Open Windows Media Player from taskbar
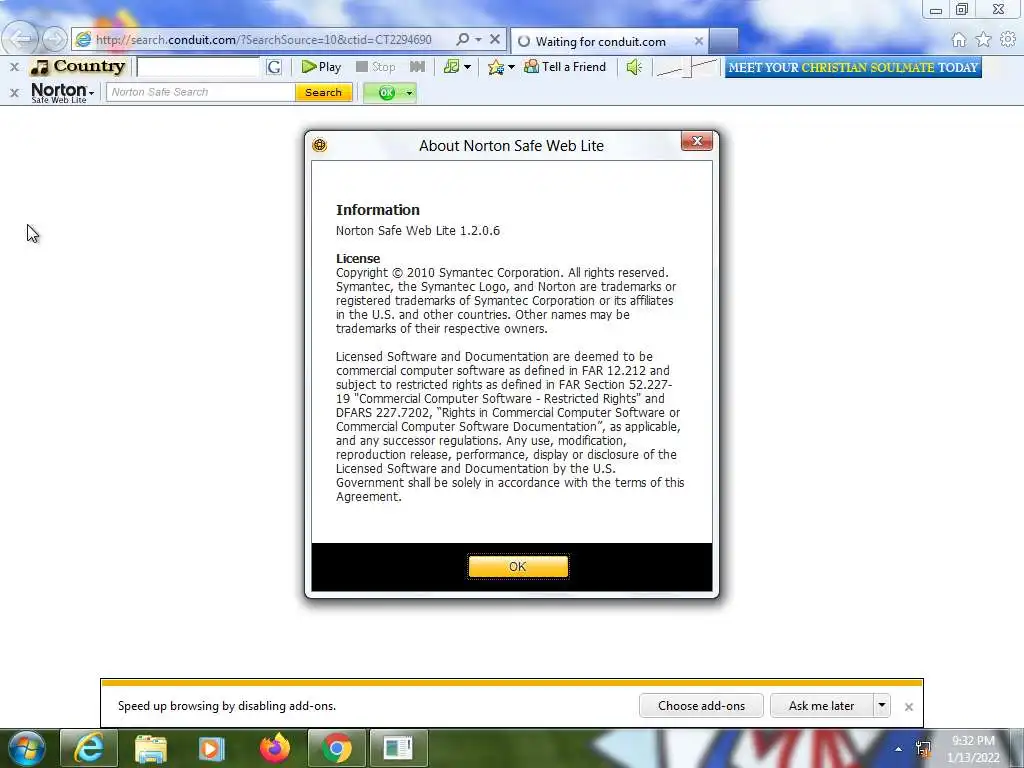The image size is (1024, 768). 211,748
